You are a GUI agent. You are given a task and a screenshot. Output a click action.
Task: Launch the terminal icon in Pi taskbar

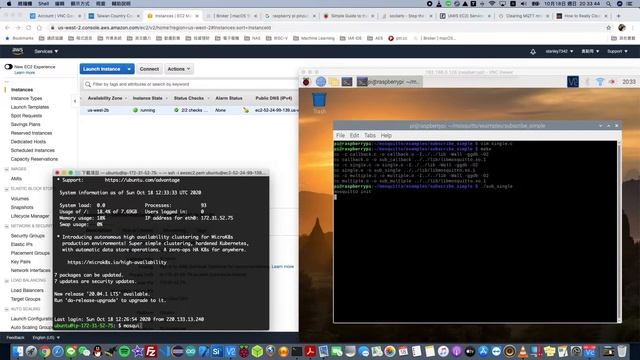point(347,82)
